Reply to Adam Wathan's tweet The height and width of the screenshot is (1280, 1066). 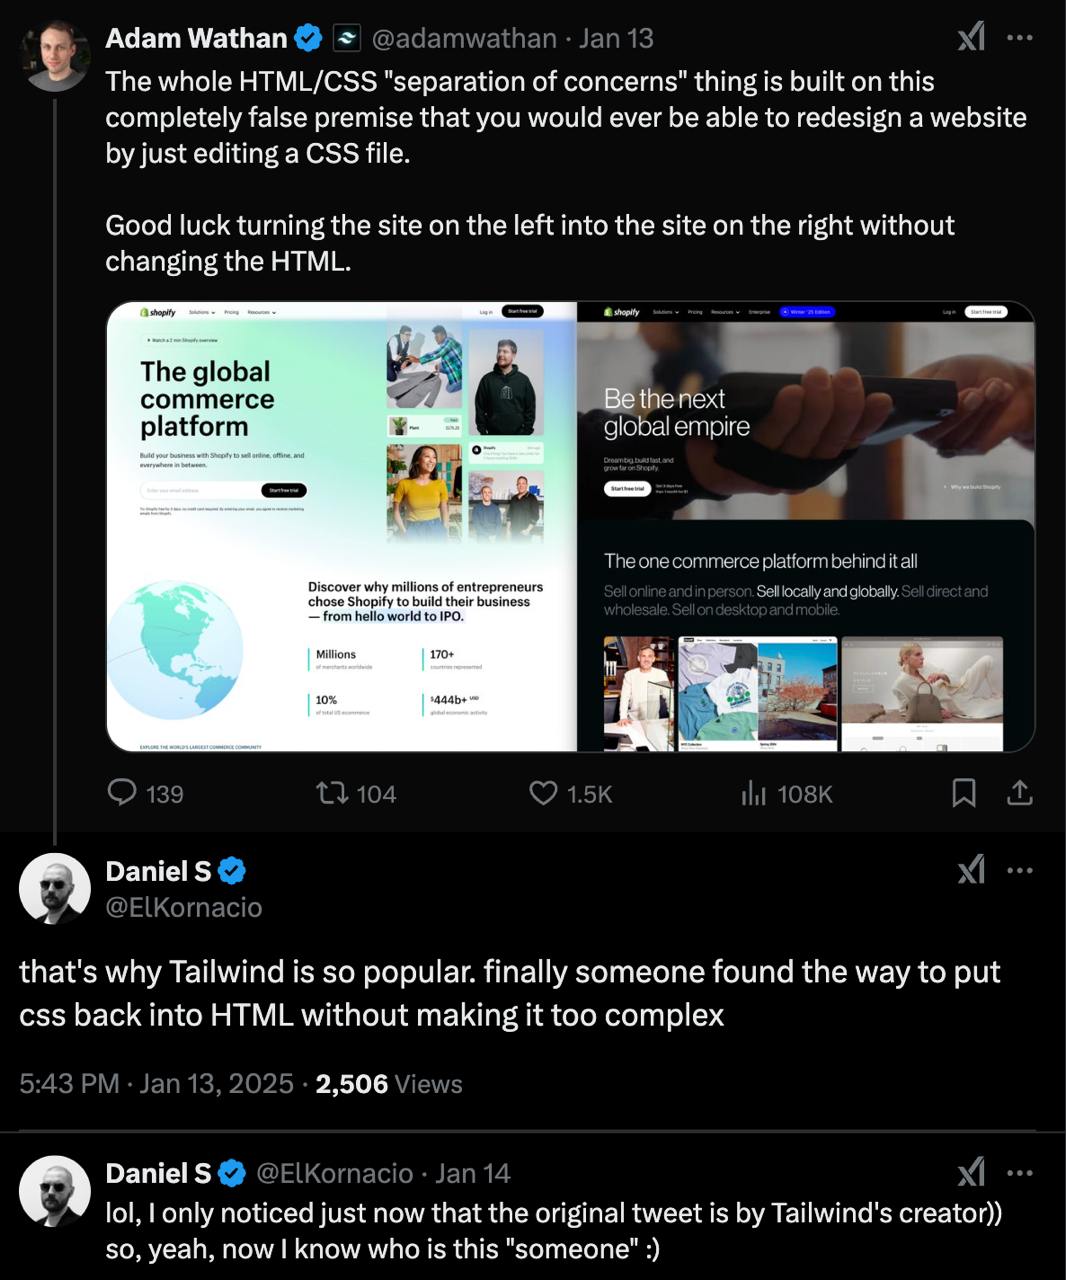point(122,793)
